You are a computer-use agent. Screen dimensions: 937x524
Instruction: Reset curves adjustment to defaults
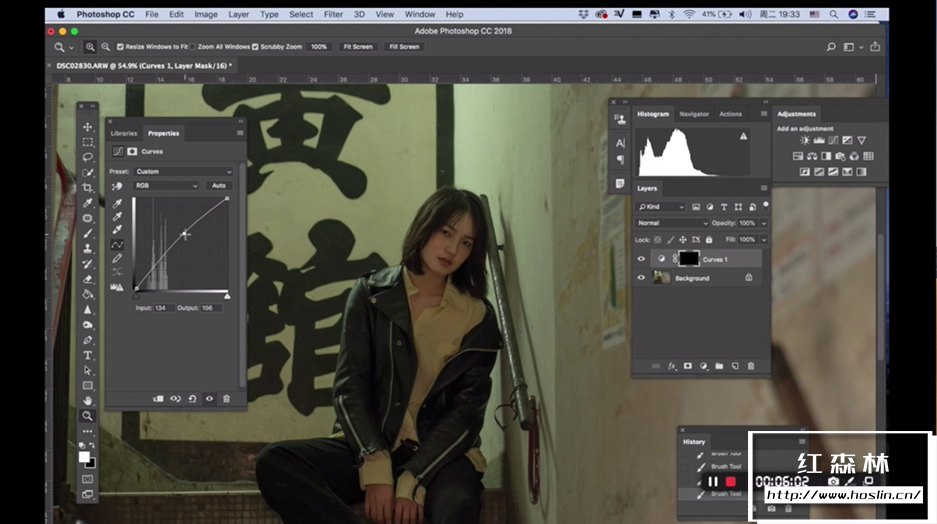192,398
